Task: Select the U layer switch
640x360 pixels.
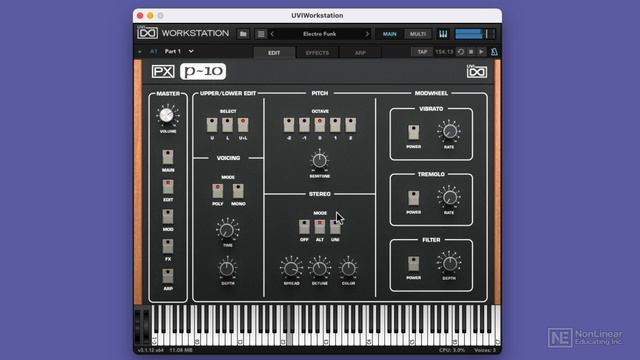Action: coord(212,125)
